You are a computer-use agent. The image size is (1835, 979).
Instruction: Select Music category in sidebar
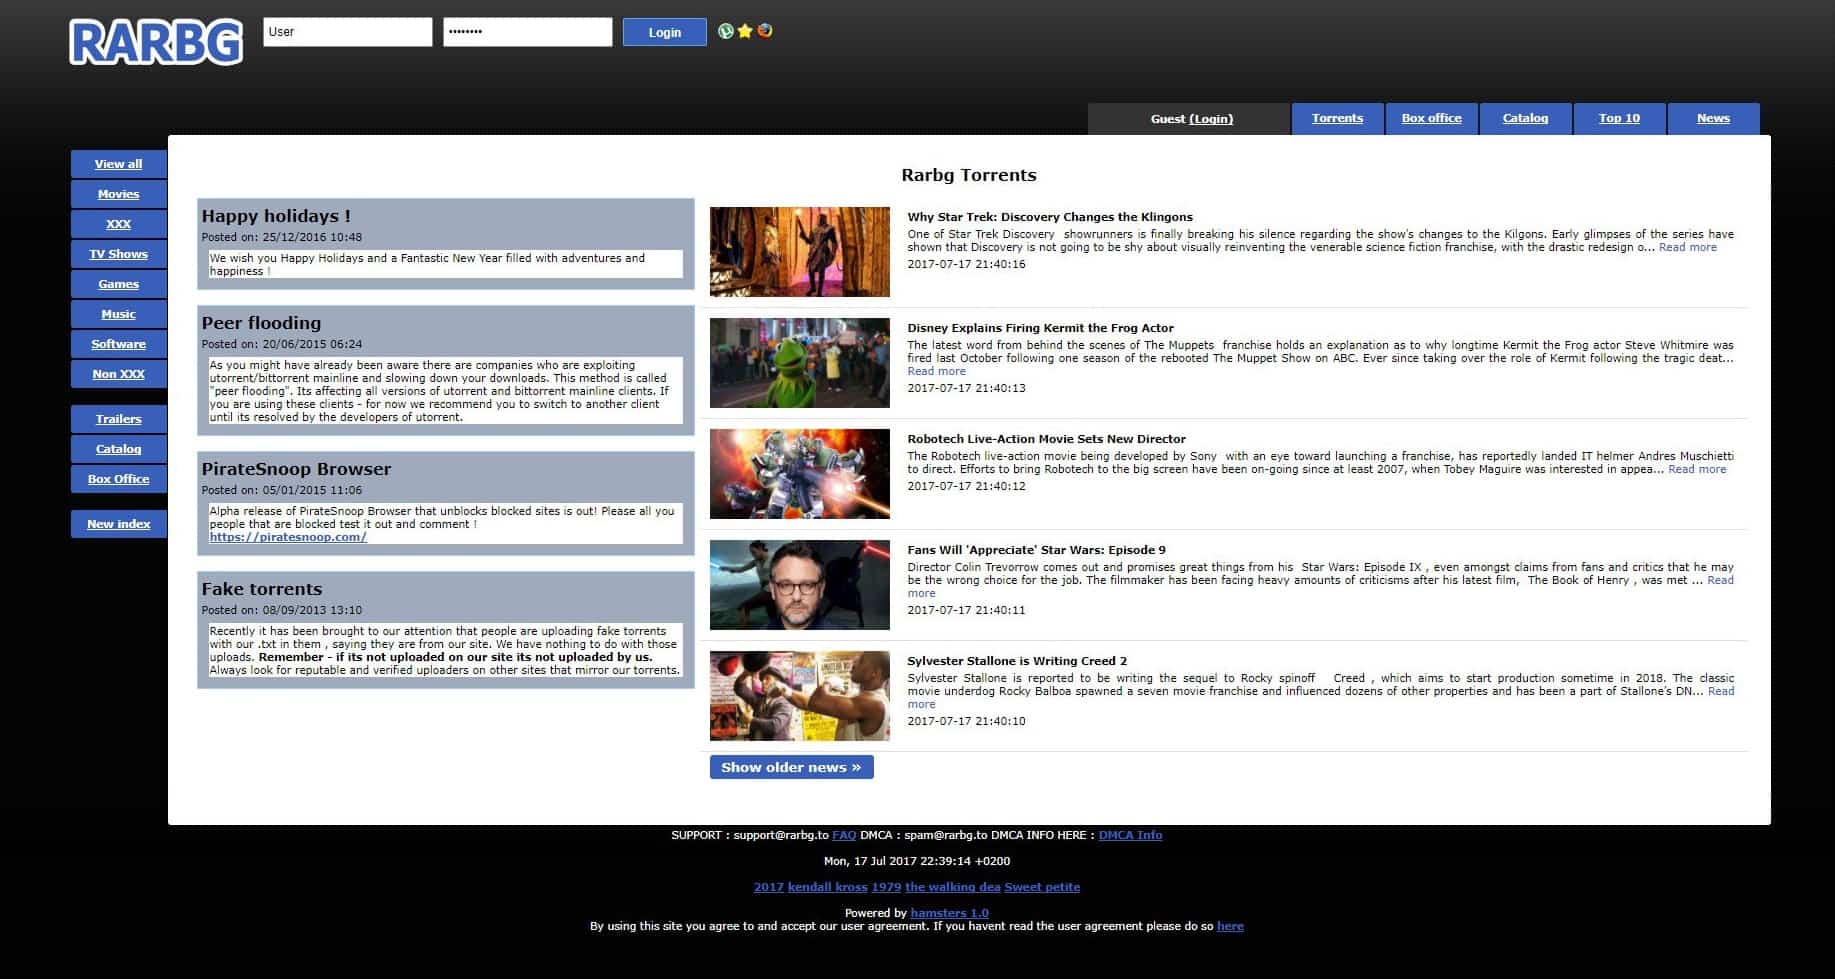point(119,314)
